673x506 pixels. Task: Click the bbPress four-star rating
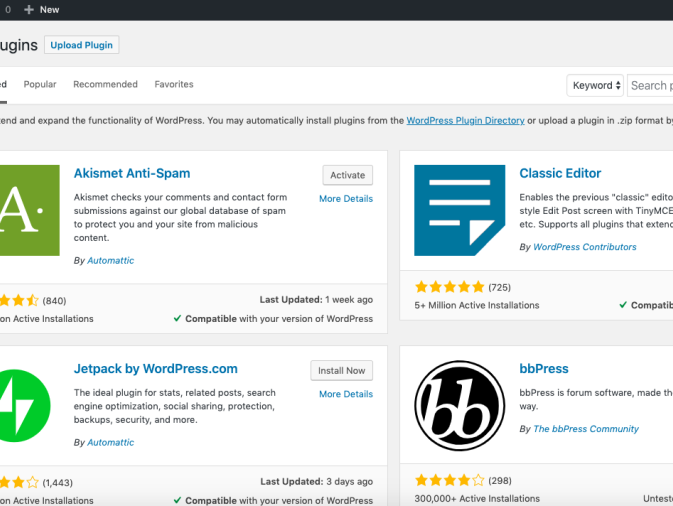pos(449,480)
